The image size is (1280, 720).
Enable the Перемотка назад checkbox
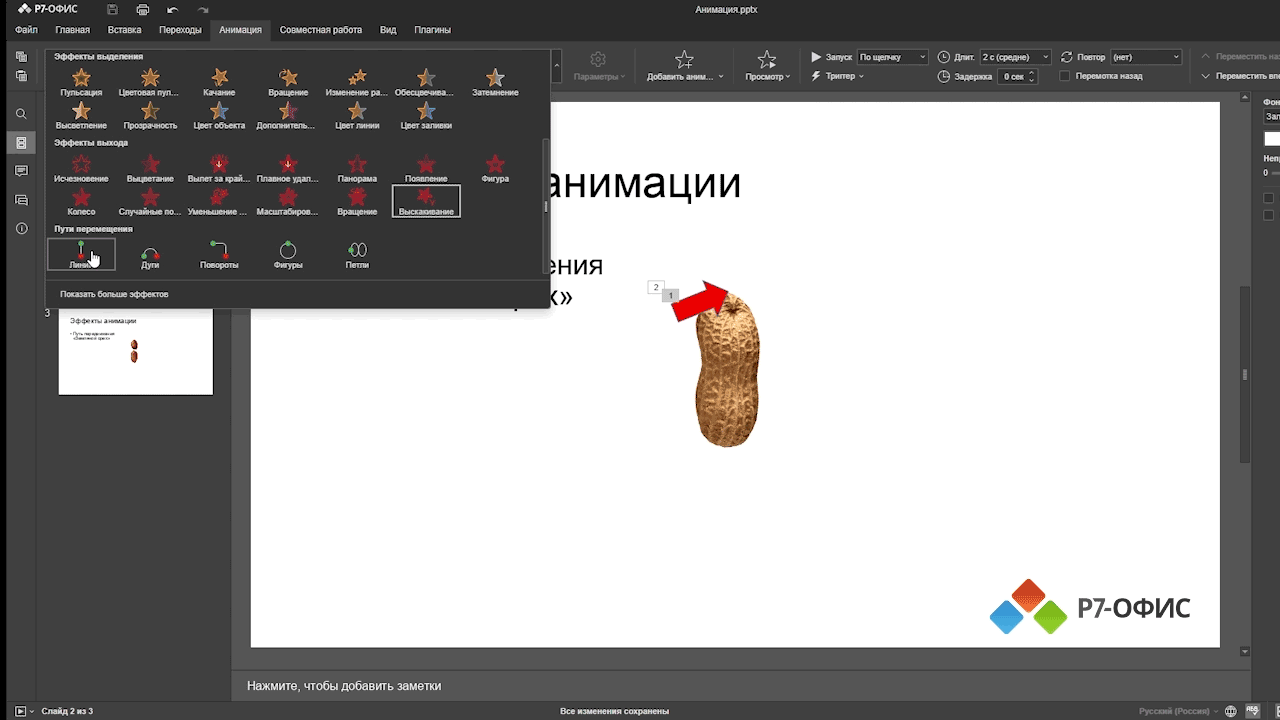pos(1065,76)
